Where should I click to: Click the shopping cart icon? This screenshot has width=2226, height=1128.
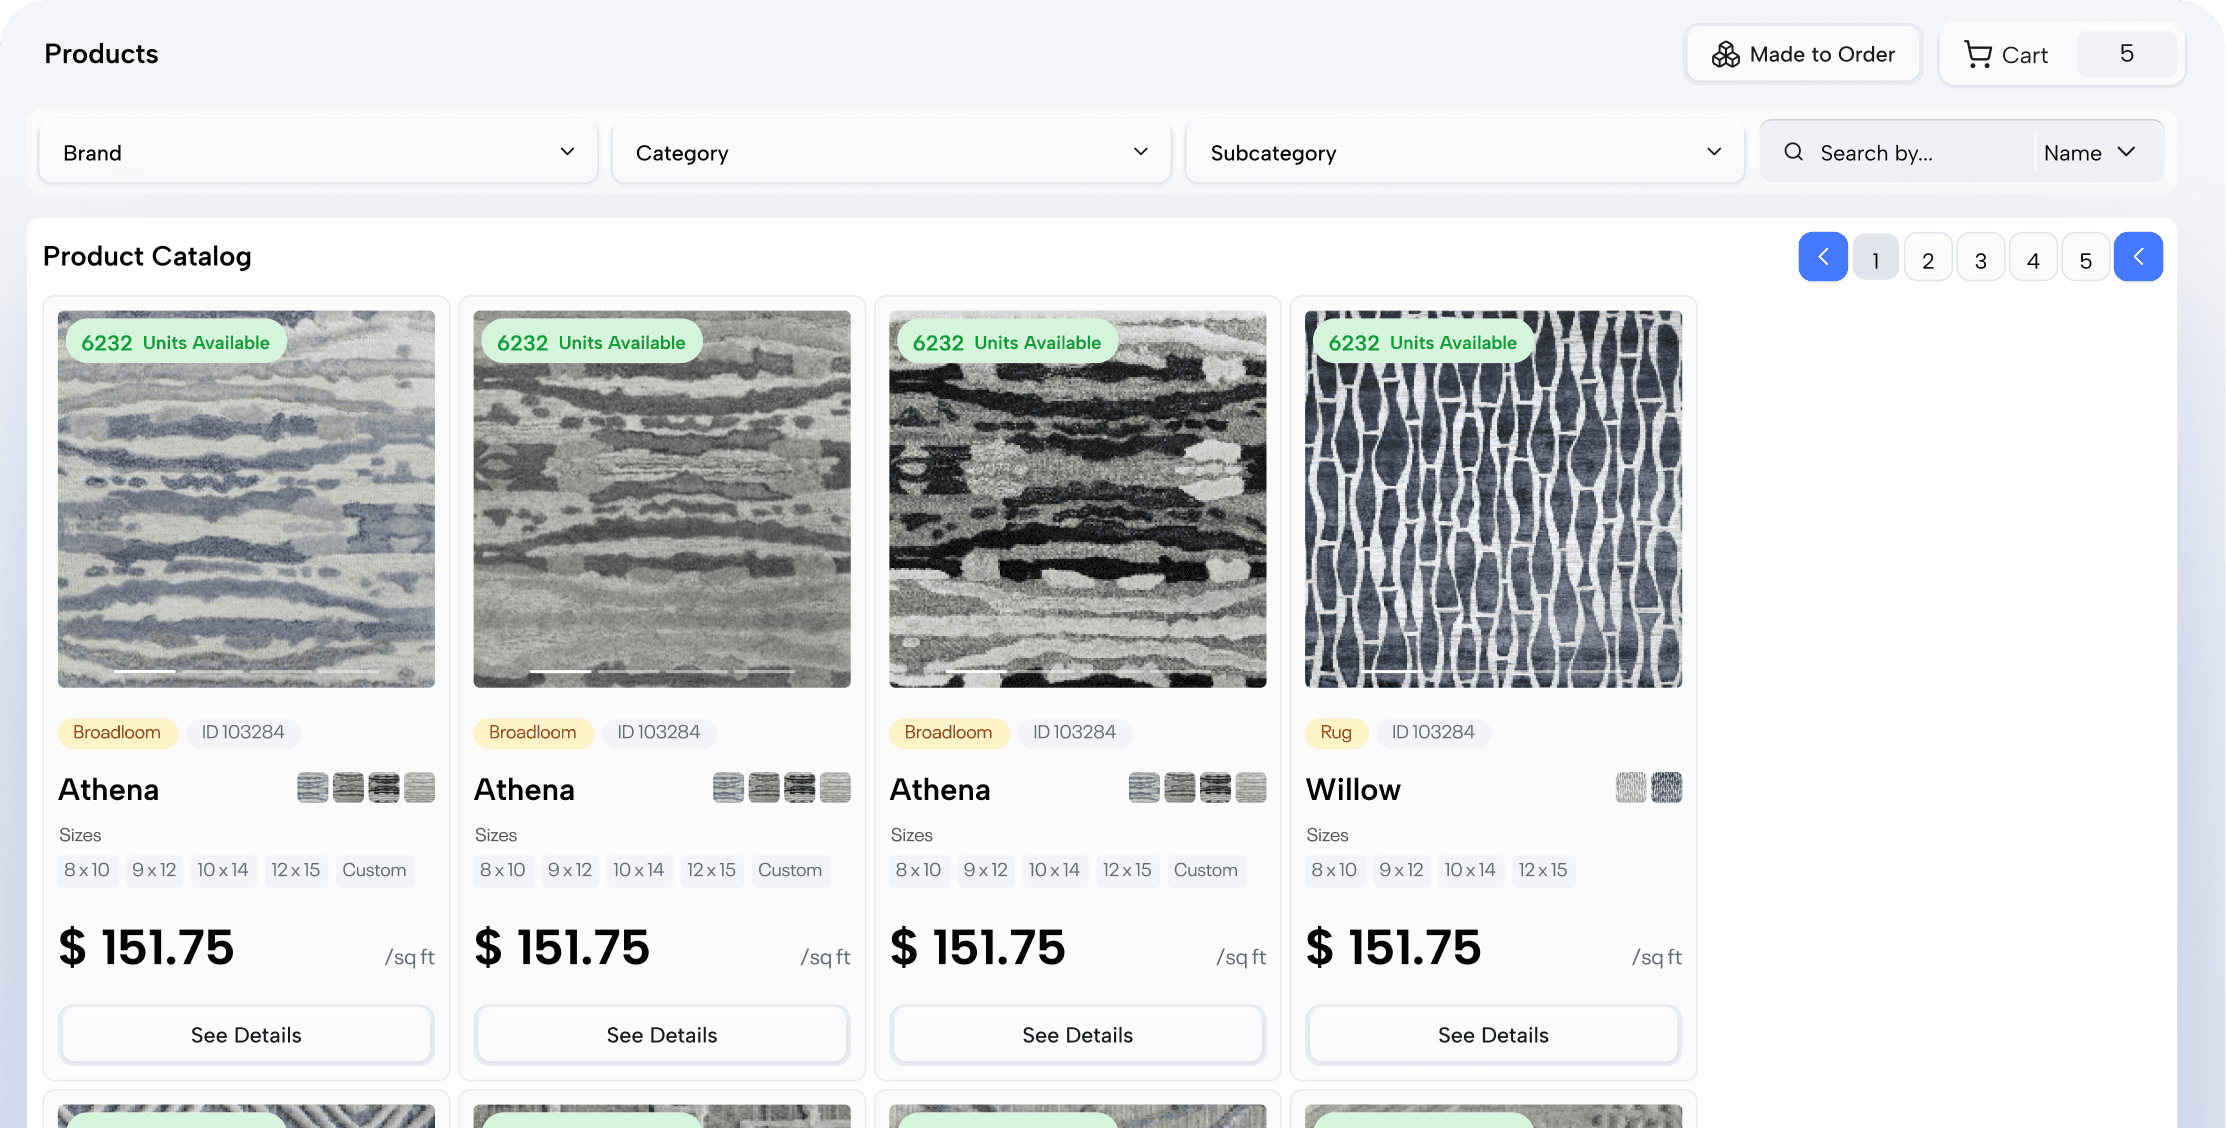[1977, 55]
